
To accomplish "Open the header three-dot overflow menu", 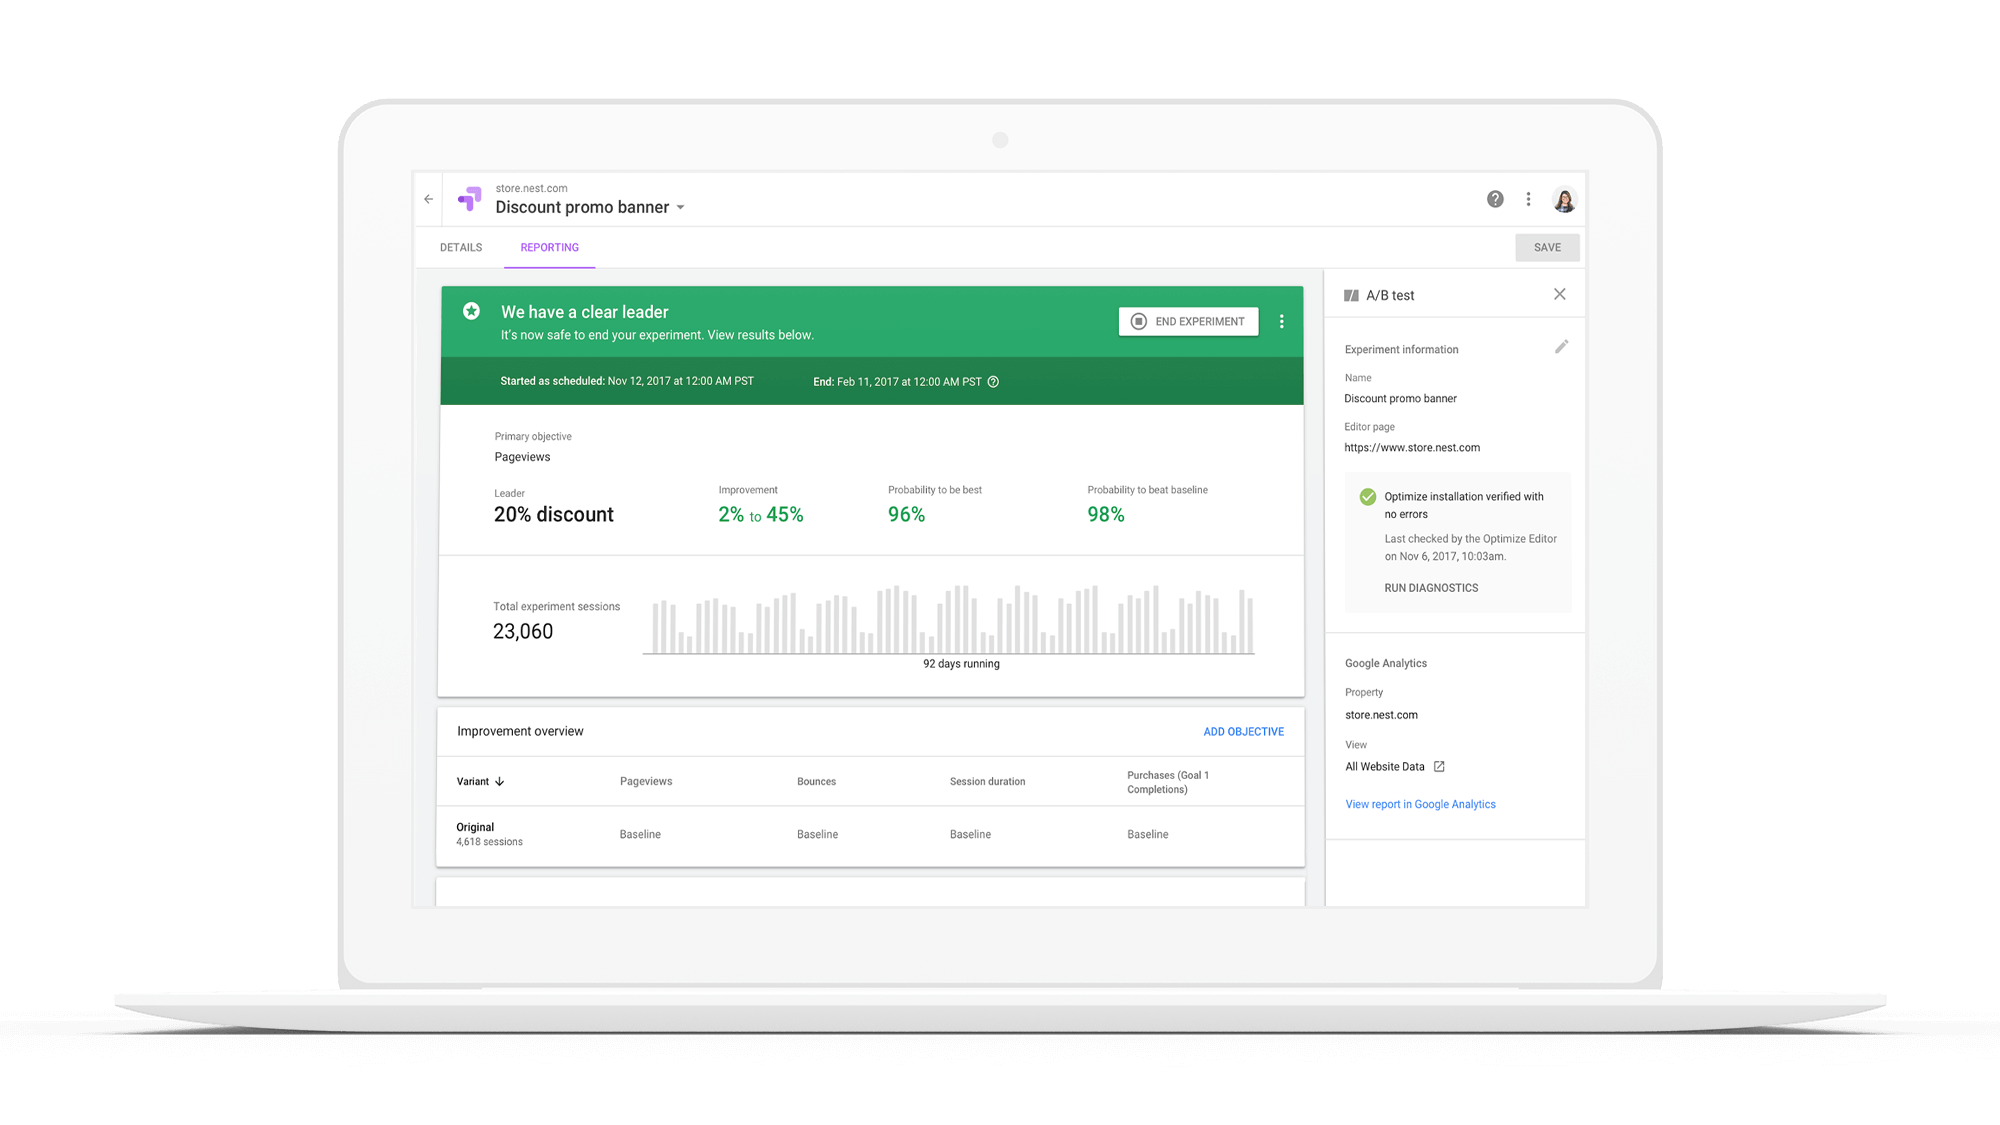I will (x=1528, y=199).
